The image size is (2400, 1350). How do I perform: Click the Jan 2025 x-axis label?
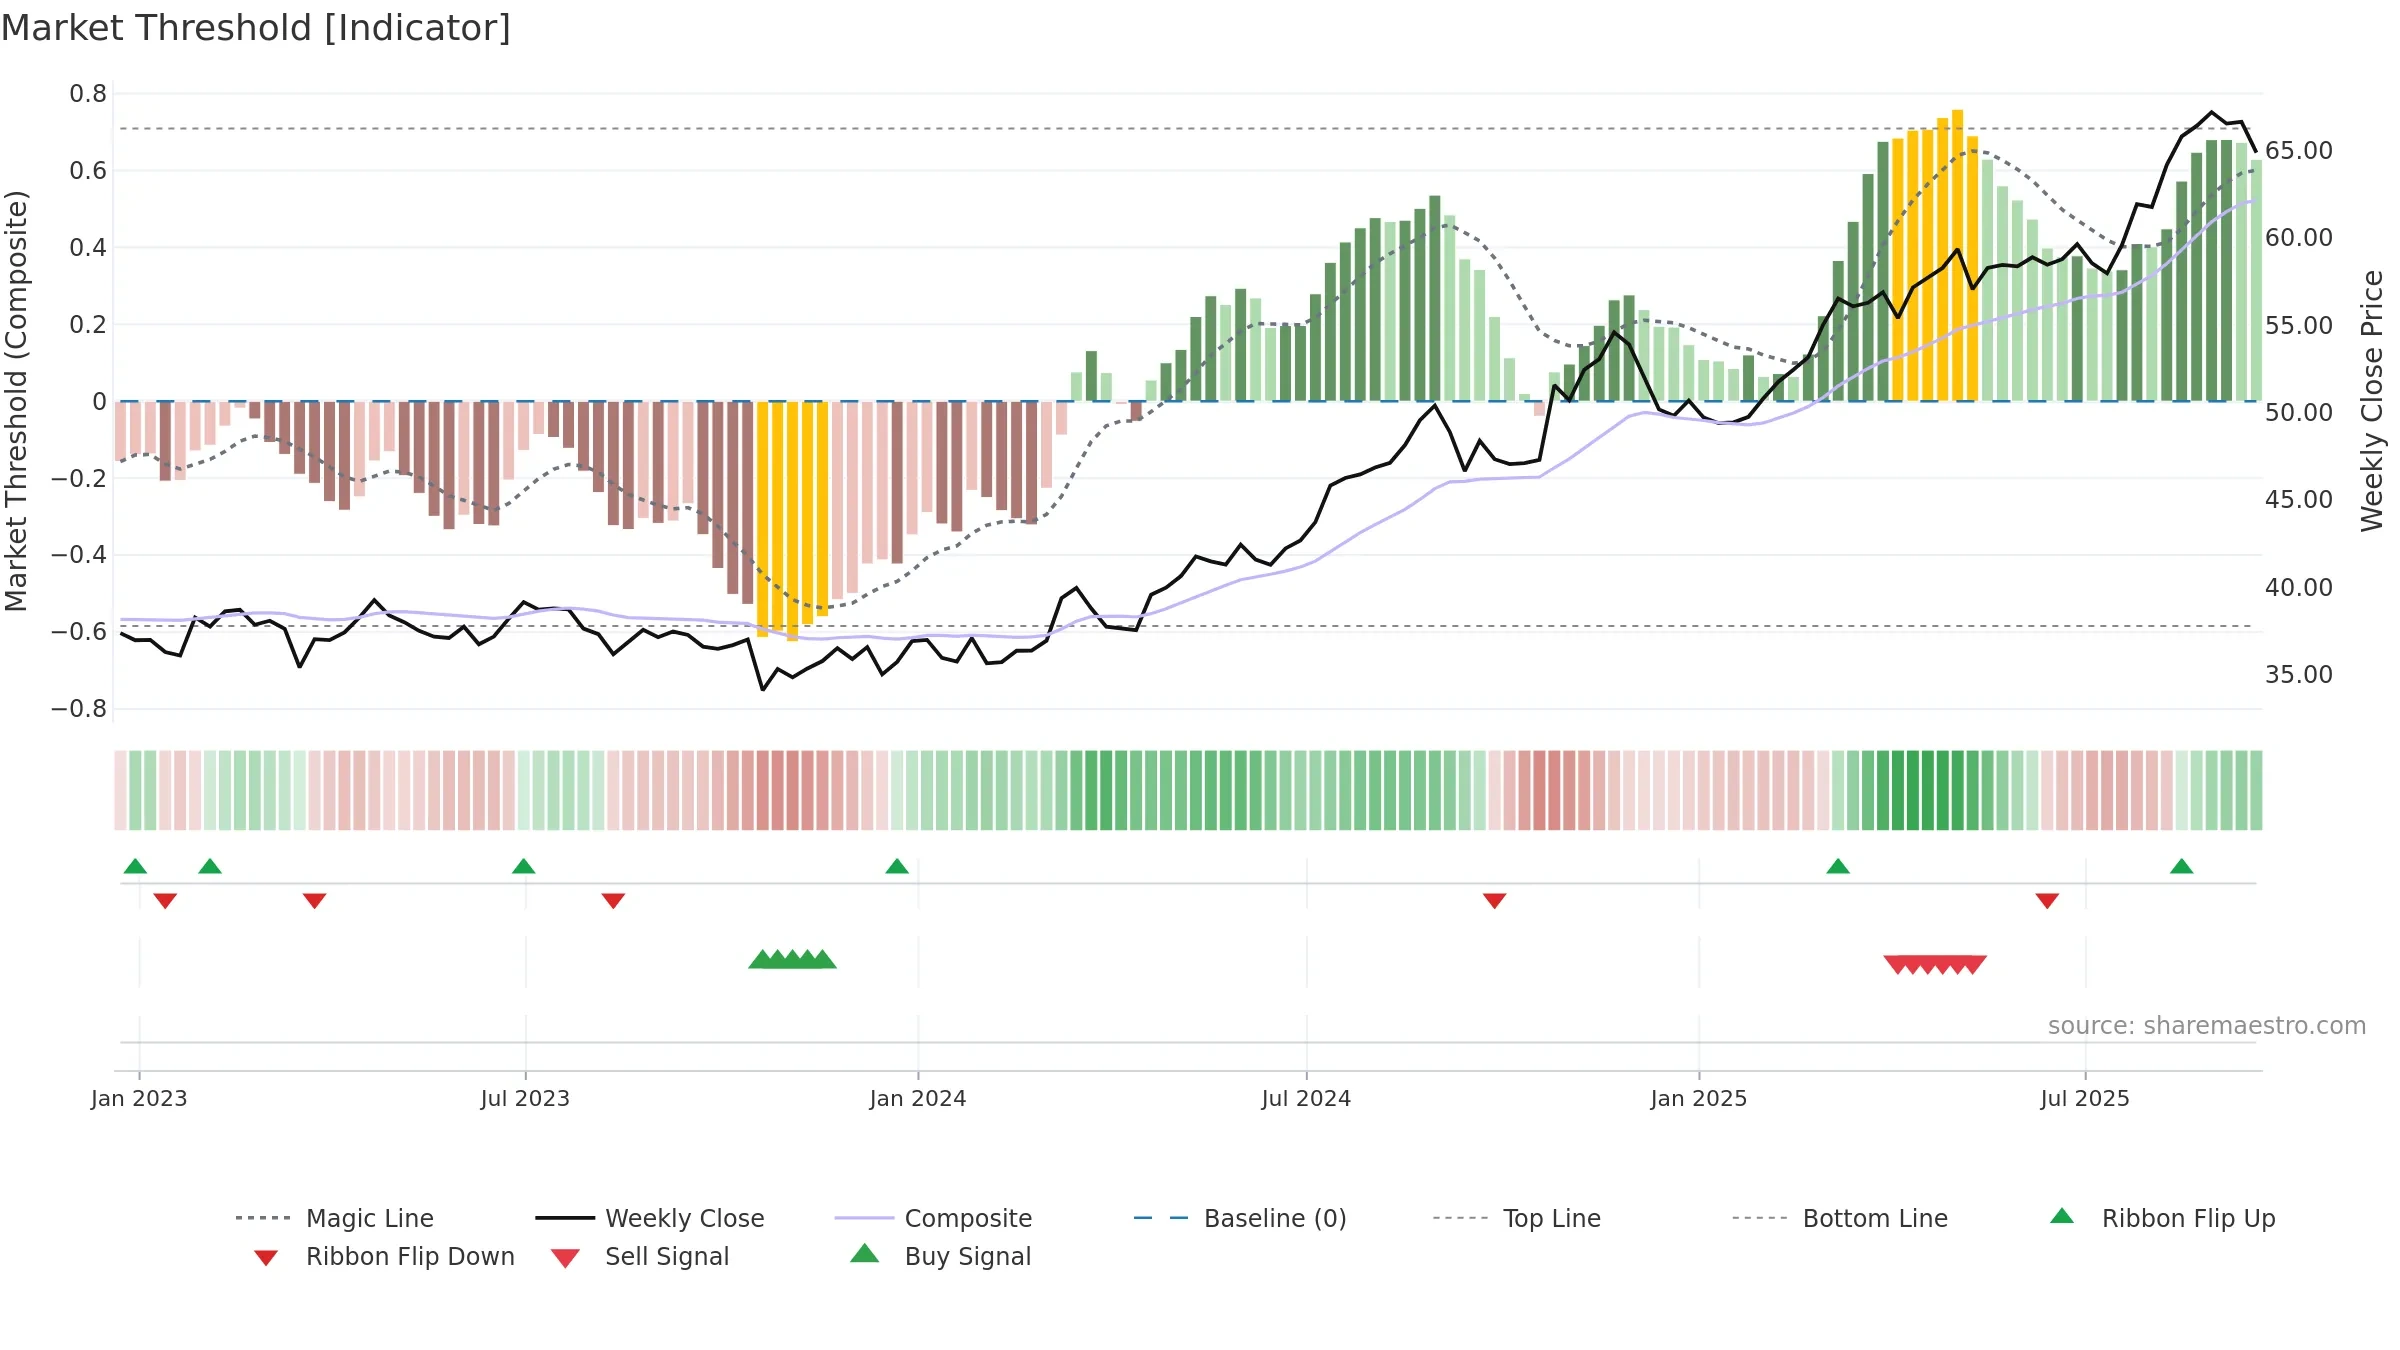[x=1699, y=1099]
